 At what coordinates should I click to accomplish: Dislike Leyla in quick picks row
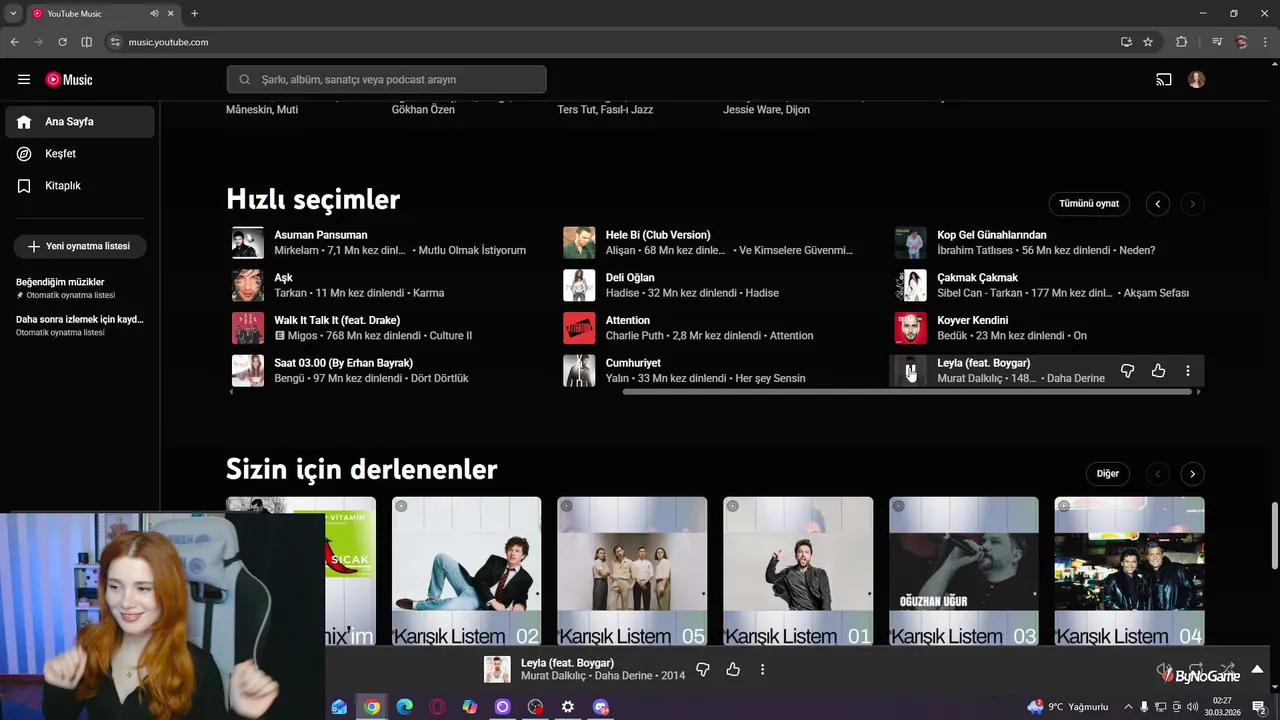pos(1127,371)
